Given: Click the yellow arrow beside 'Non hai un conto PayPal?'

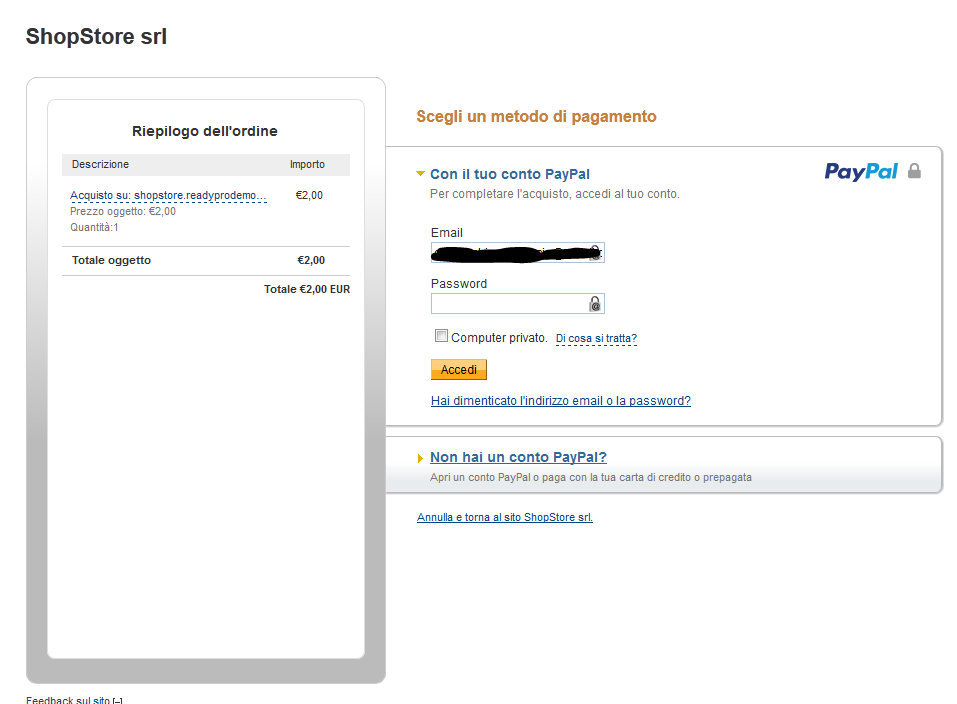Looking at the screenshot, I should (421, 459).
